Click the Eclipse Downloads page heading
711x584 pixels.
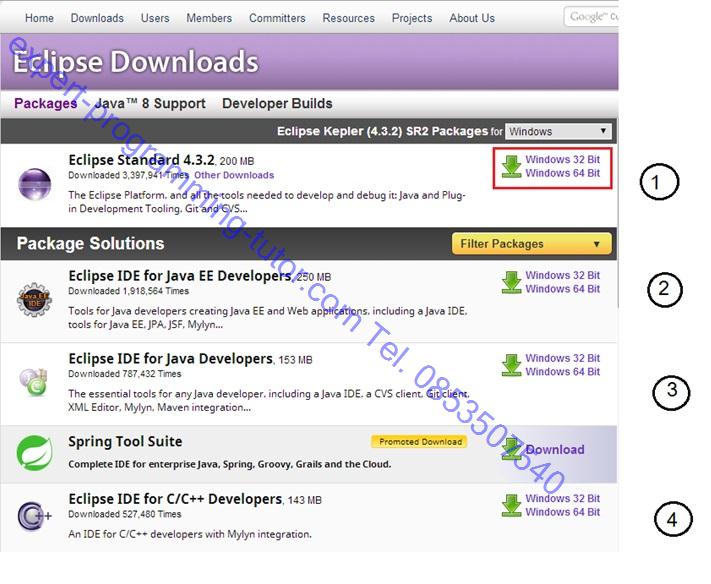136,62
